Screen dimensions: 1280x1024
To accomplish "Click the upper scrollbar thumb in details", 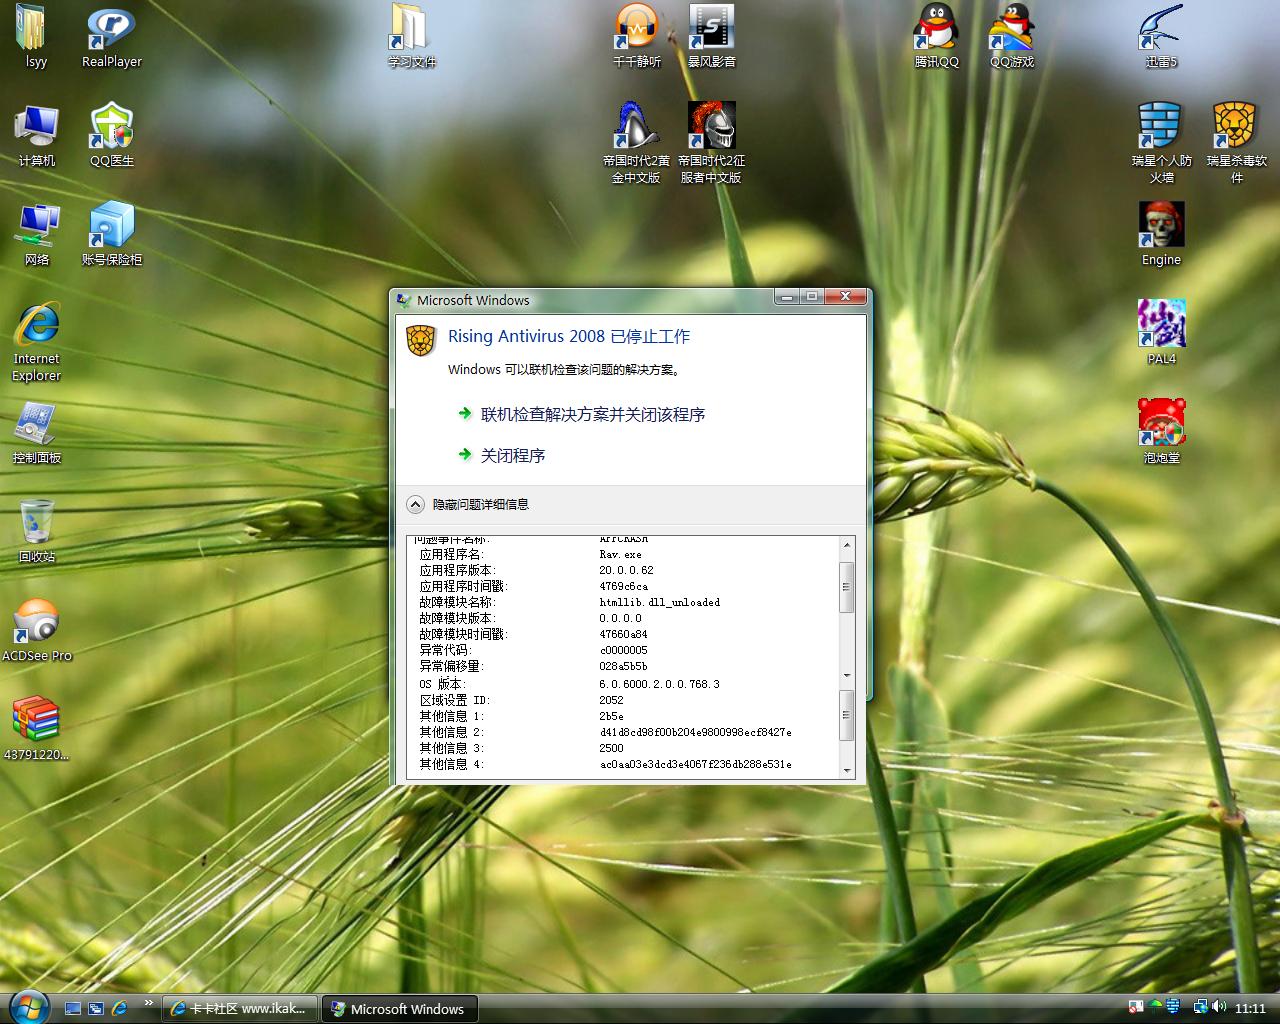I will [x=847, y=586].
